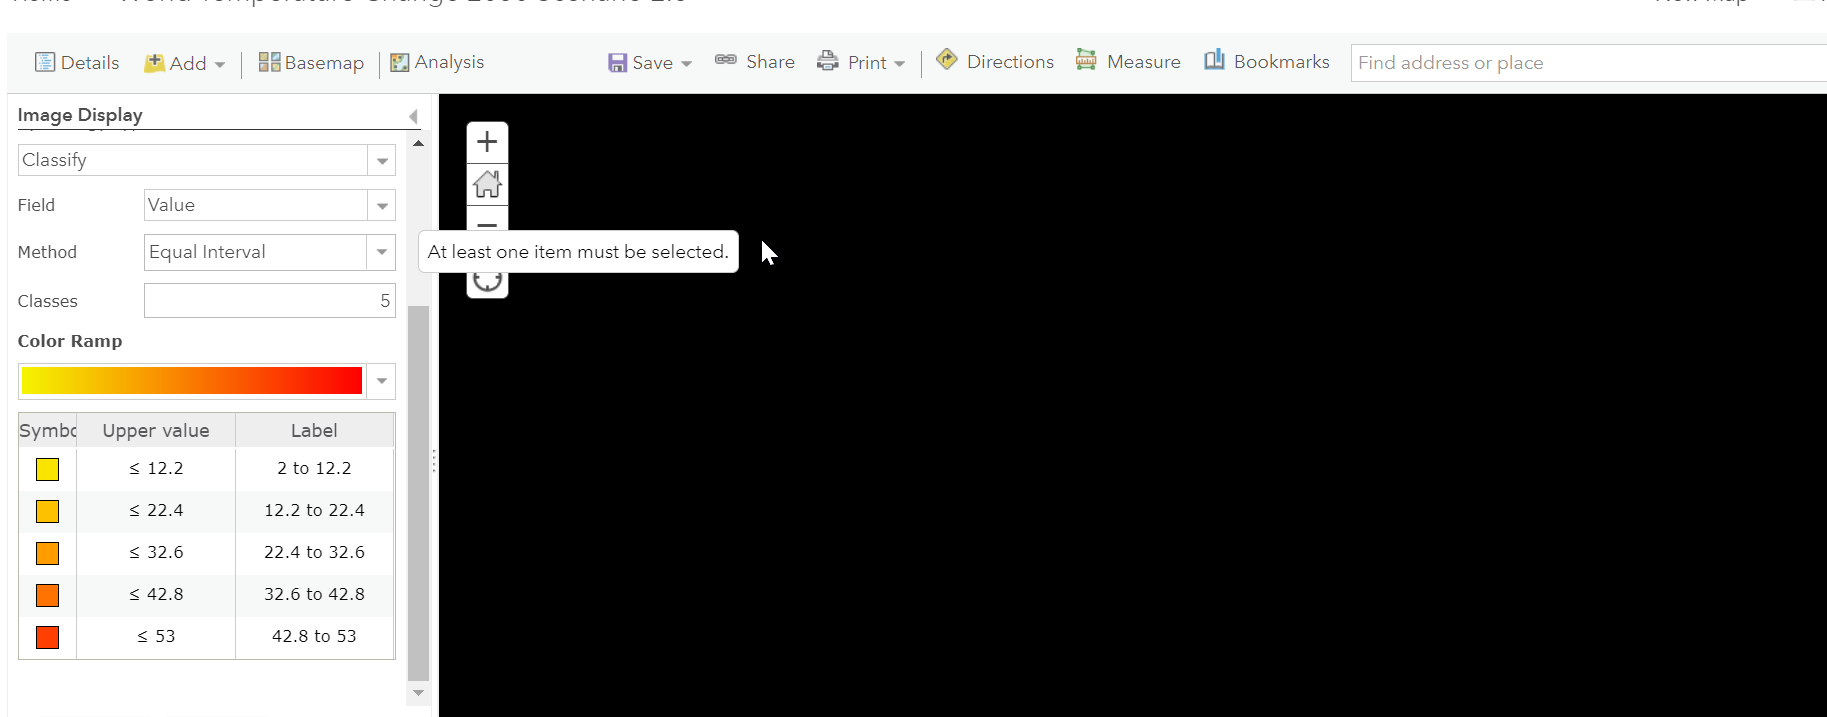This screenshot has height=717, width=1827.
Task: Click label cell 22.4 to 32.6
Action: pyautogui.click(x=314, y=552)
